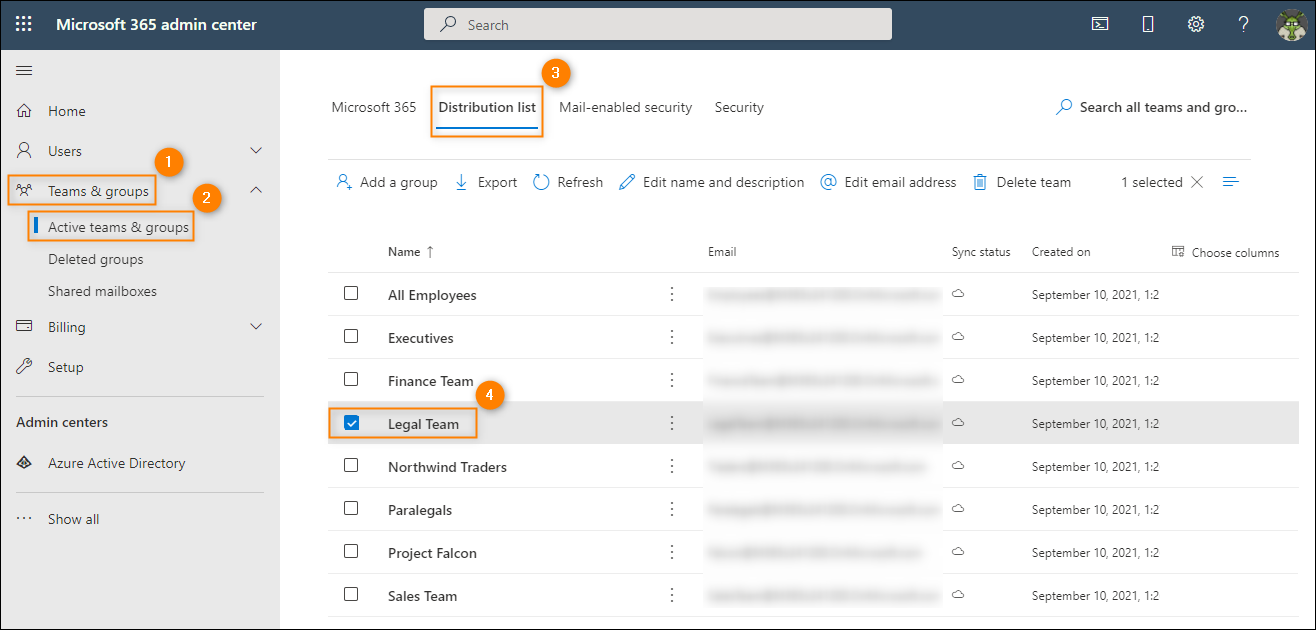
Task: Click the Edit email address button
Action: click(x=888, y=182)
